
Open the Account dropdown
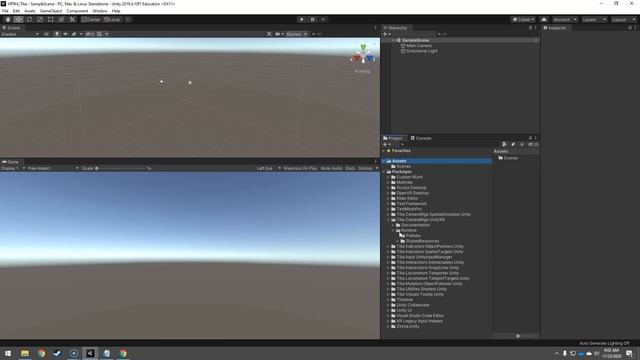pos(564,20)
